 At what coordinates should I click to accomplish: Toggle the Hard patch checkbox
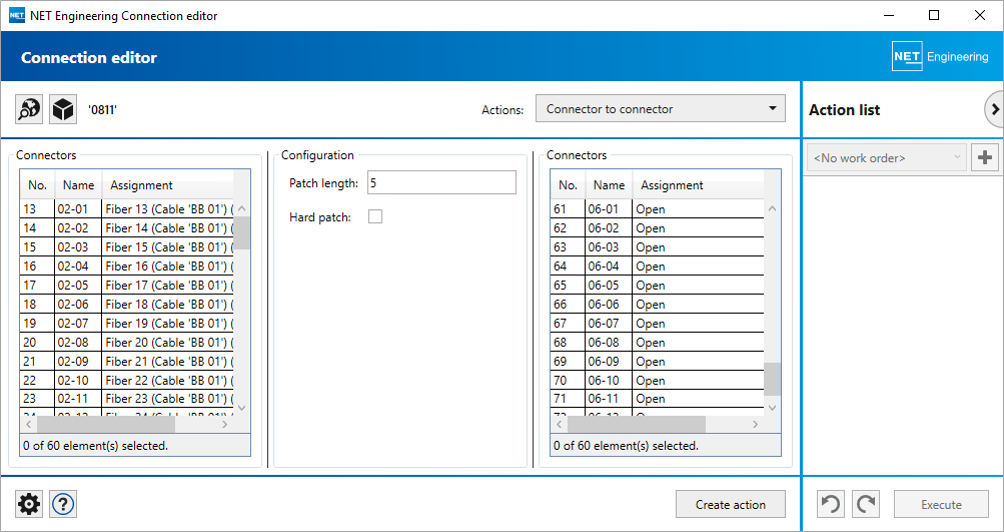click(375, 217)
